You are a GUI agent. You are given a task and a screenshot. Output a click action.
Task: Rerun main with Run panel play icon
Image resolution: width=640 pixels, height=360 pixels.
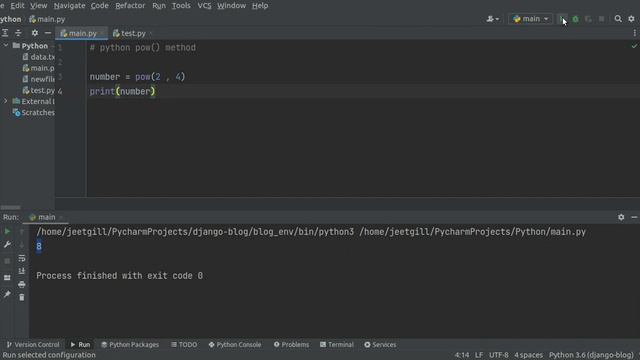[7, 232]
